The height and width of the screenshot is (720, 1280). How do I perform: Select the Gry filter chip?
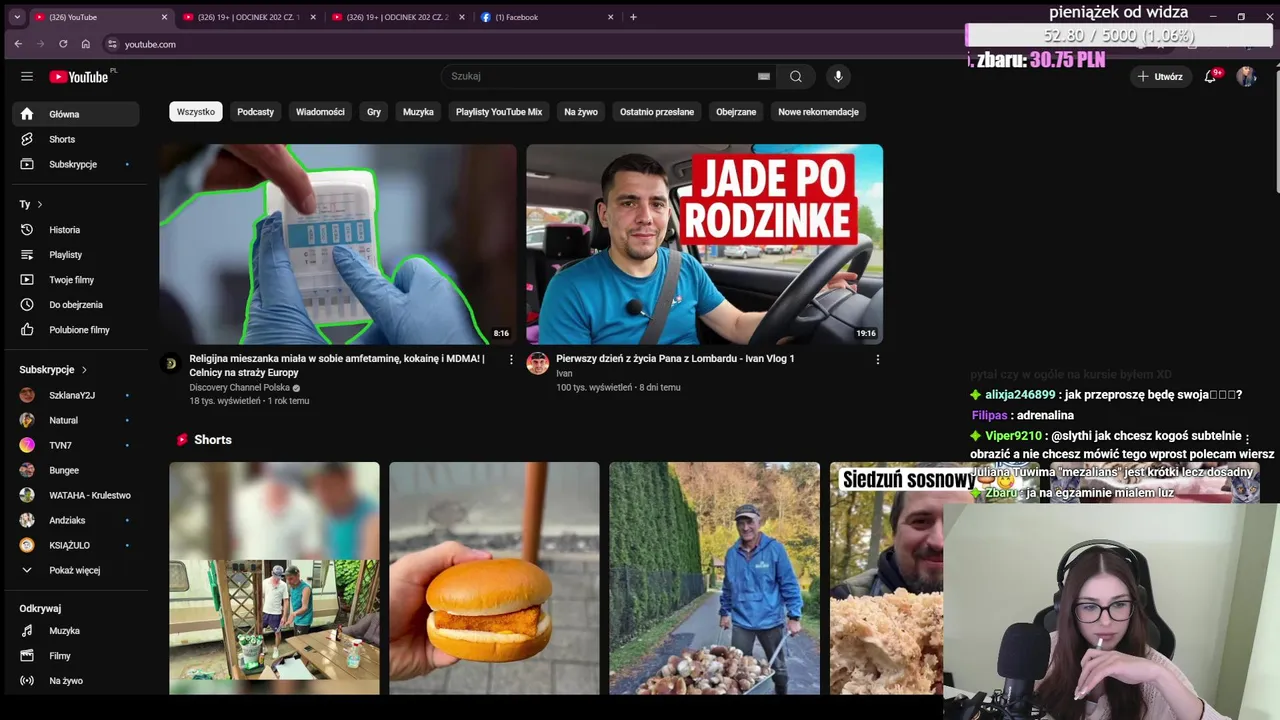[374, 112]
